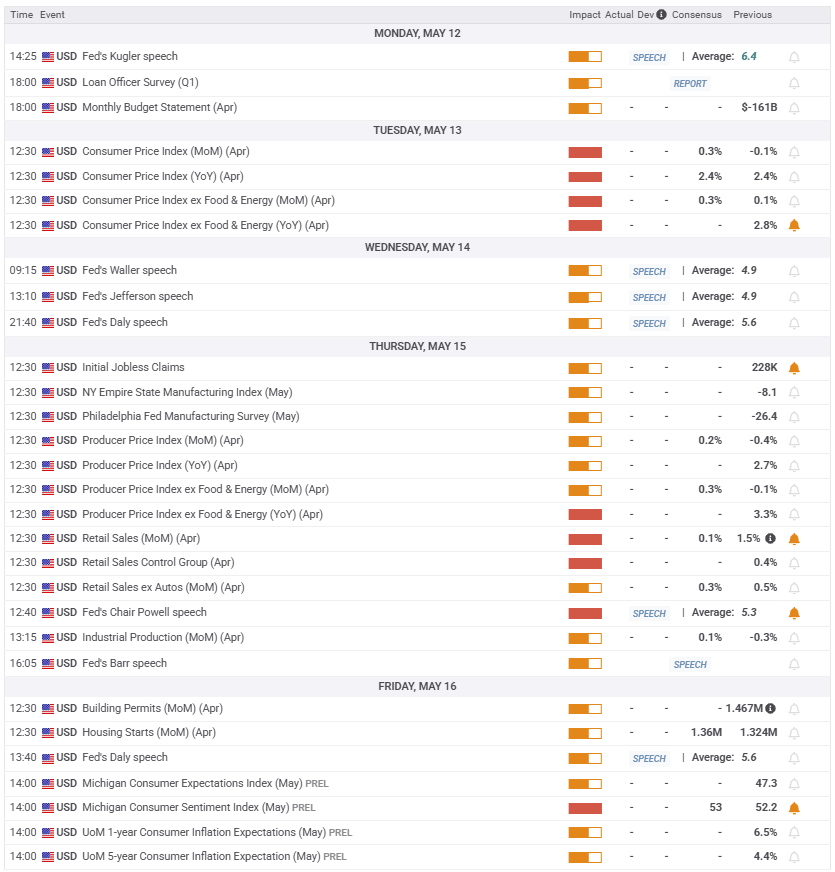Click bell icon for Wednesday's Fed's Daly speech
Image resolution: width=835 pixels, height=872 pixels.
tap(794, 323)
